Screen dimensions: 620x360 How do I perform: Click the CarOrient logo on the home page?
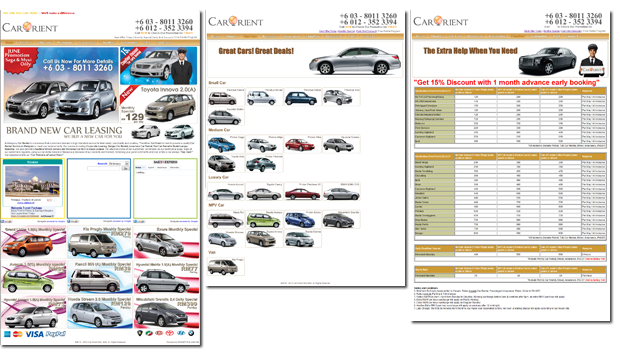click(x=30, y=27)
